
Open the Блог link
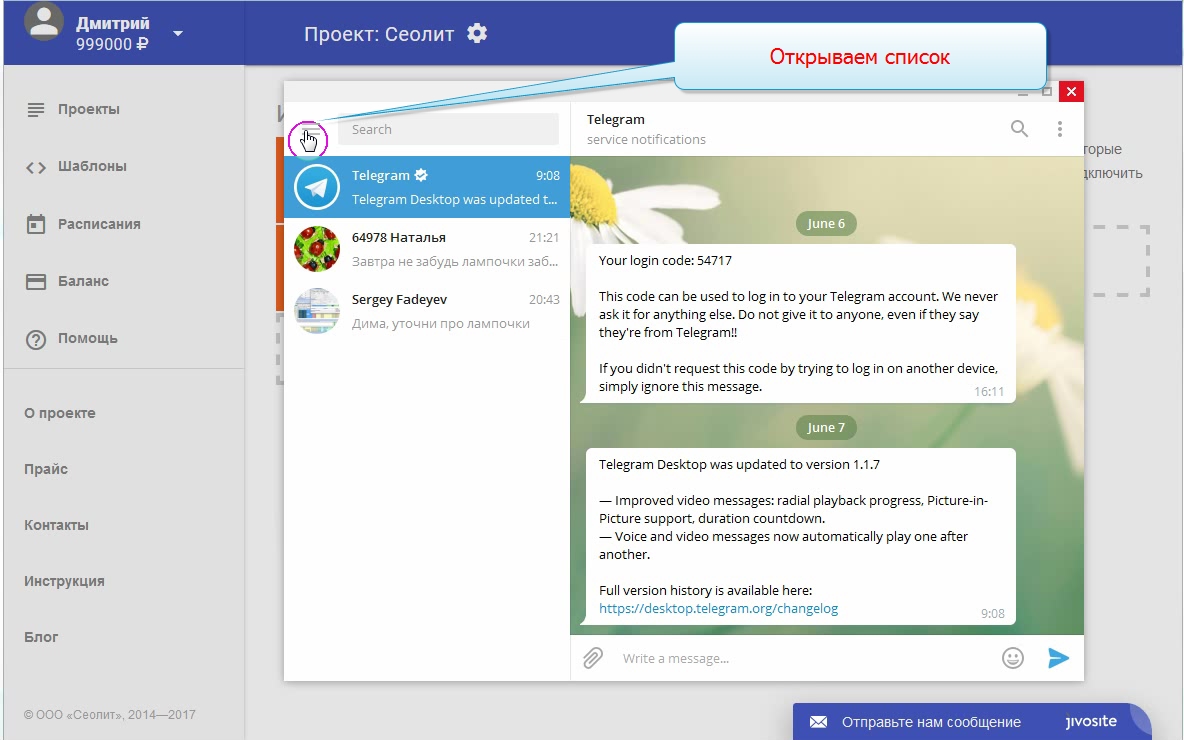(41, 637)
